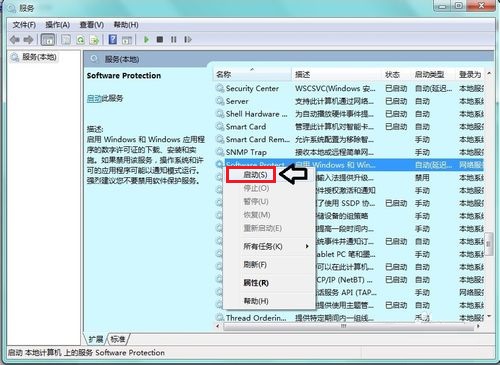
Task: Click the Back arrow in toolbar
Action: (x=14, y=40)
